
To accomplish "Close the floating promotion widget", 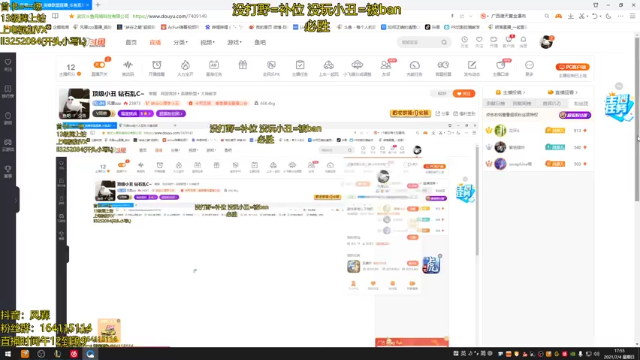I will click(619, 86).
